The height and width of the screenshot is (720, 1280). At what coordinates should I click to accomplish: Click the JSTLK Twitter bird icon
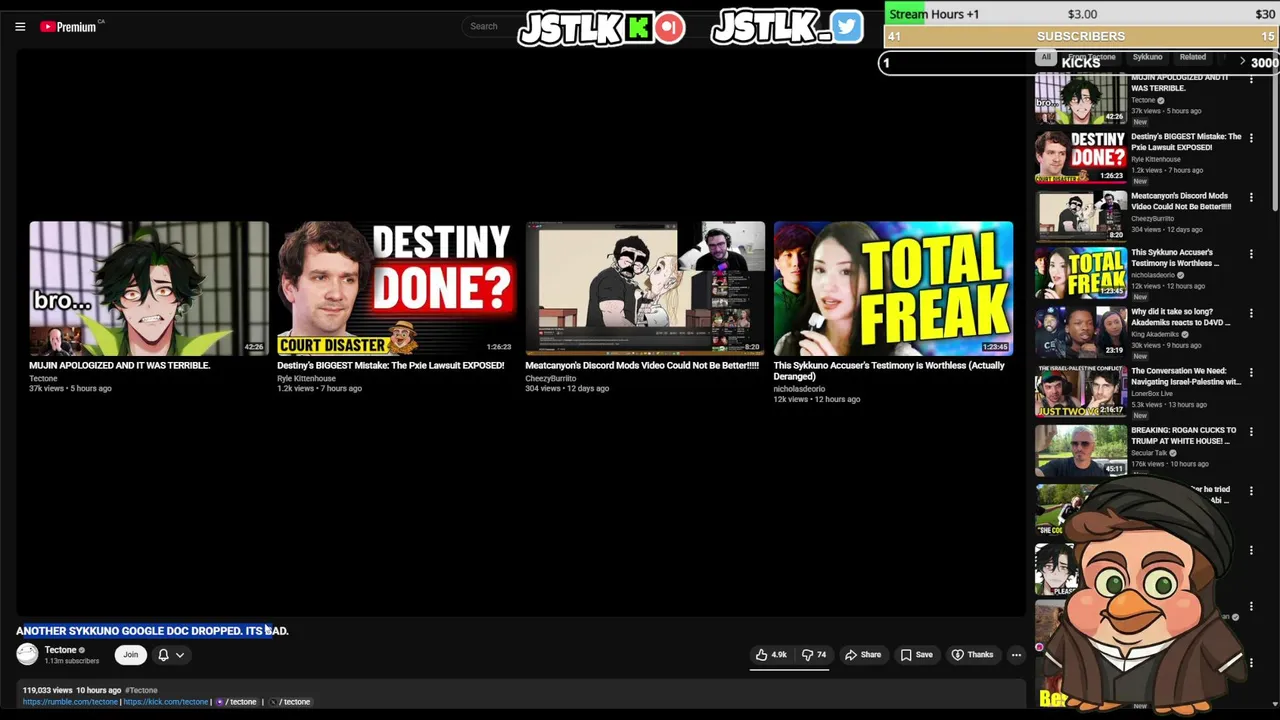(846, 27)
